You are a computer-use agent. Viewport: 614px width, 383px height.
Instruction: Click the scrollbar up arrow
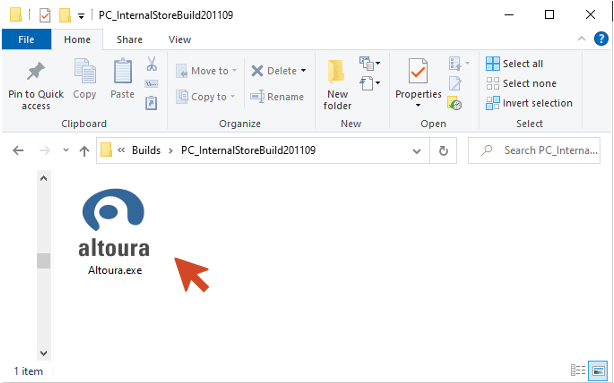click(44, 179)
